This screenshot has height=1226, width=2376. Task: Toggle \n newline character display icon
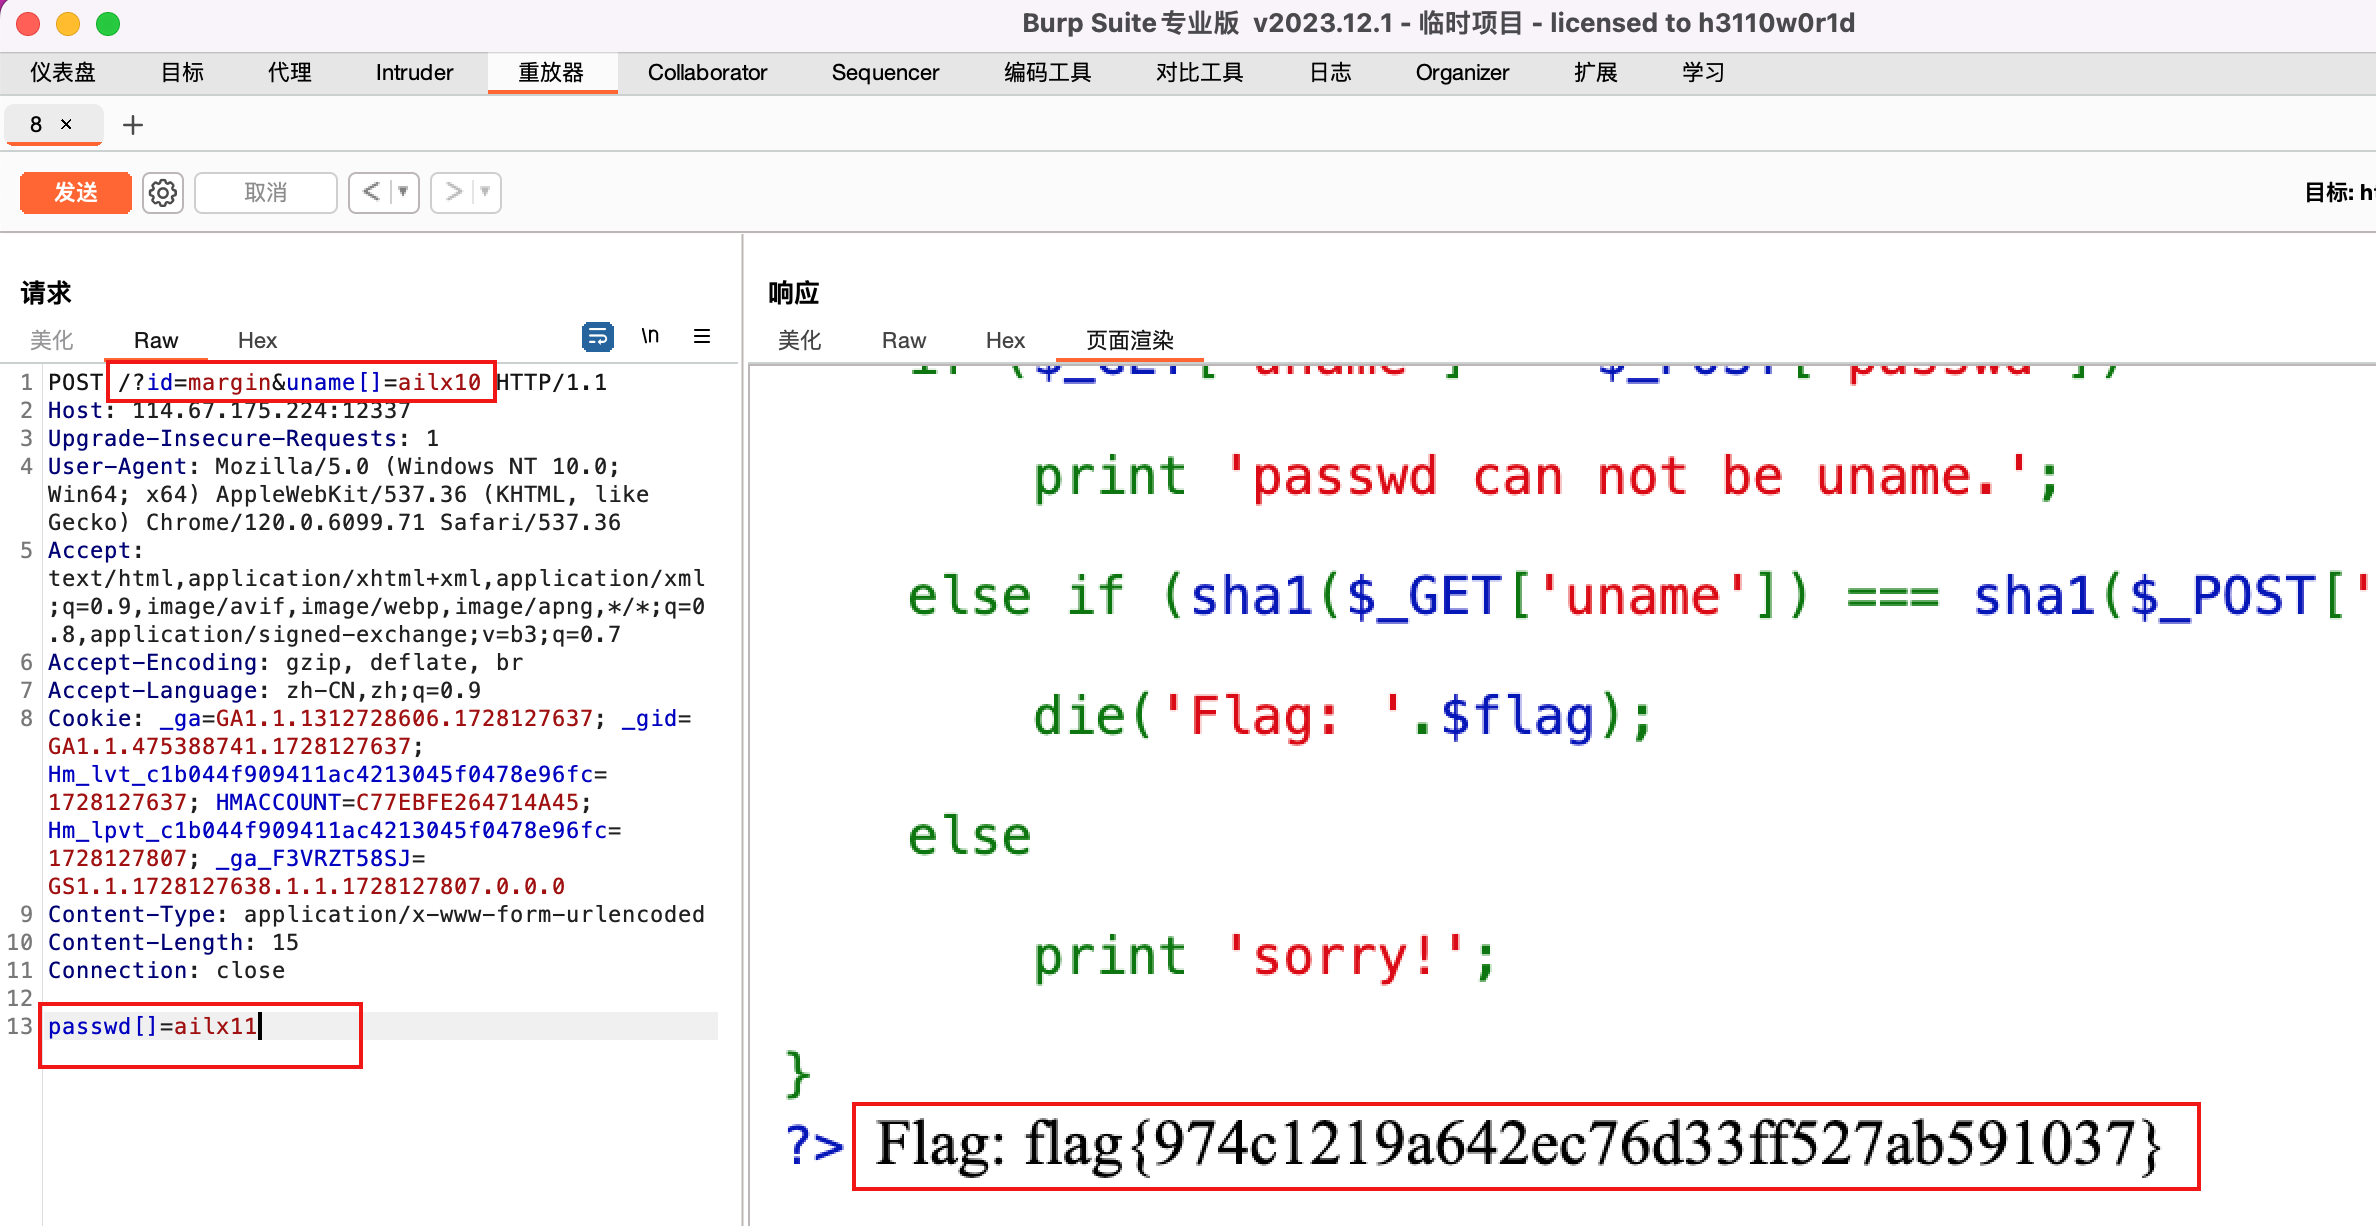[650, 336]
